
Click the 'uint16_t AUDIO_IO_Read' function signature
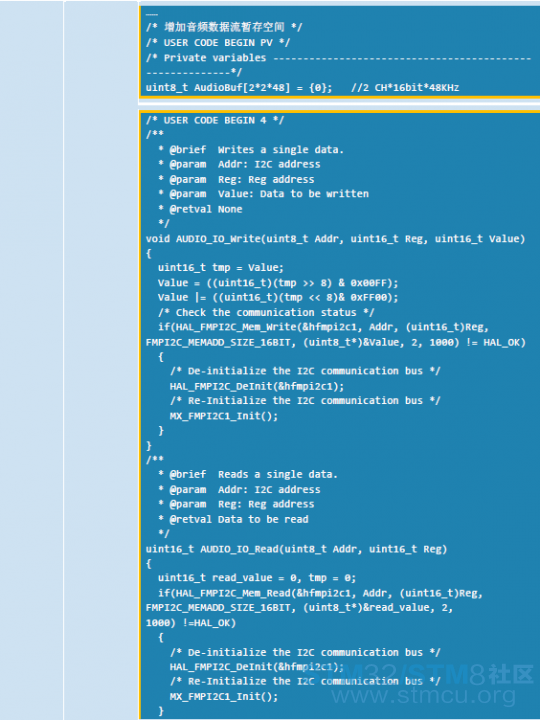297,549
